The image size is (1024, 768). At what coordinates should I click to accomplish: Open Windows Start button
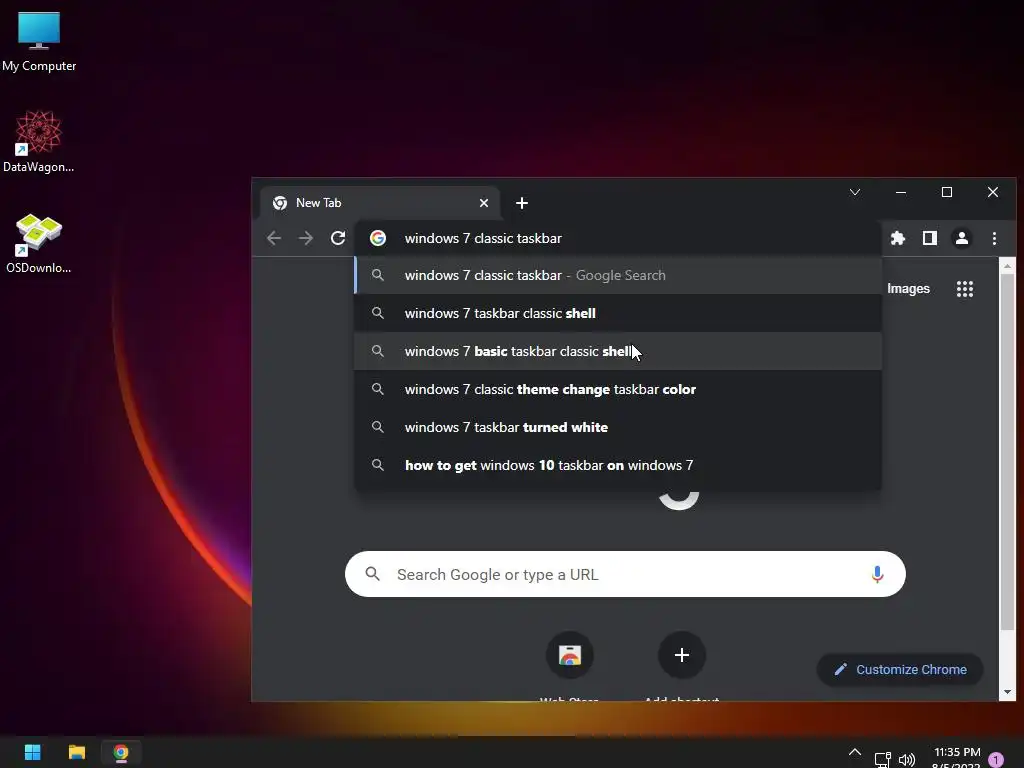(x=33, y=752)
